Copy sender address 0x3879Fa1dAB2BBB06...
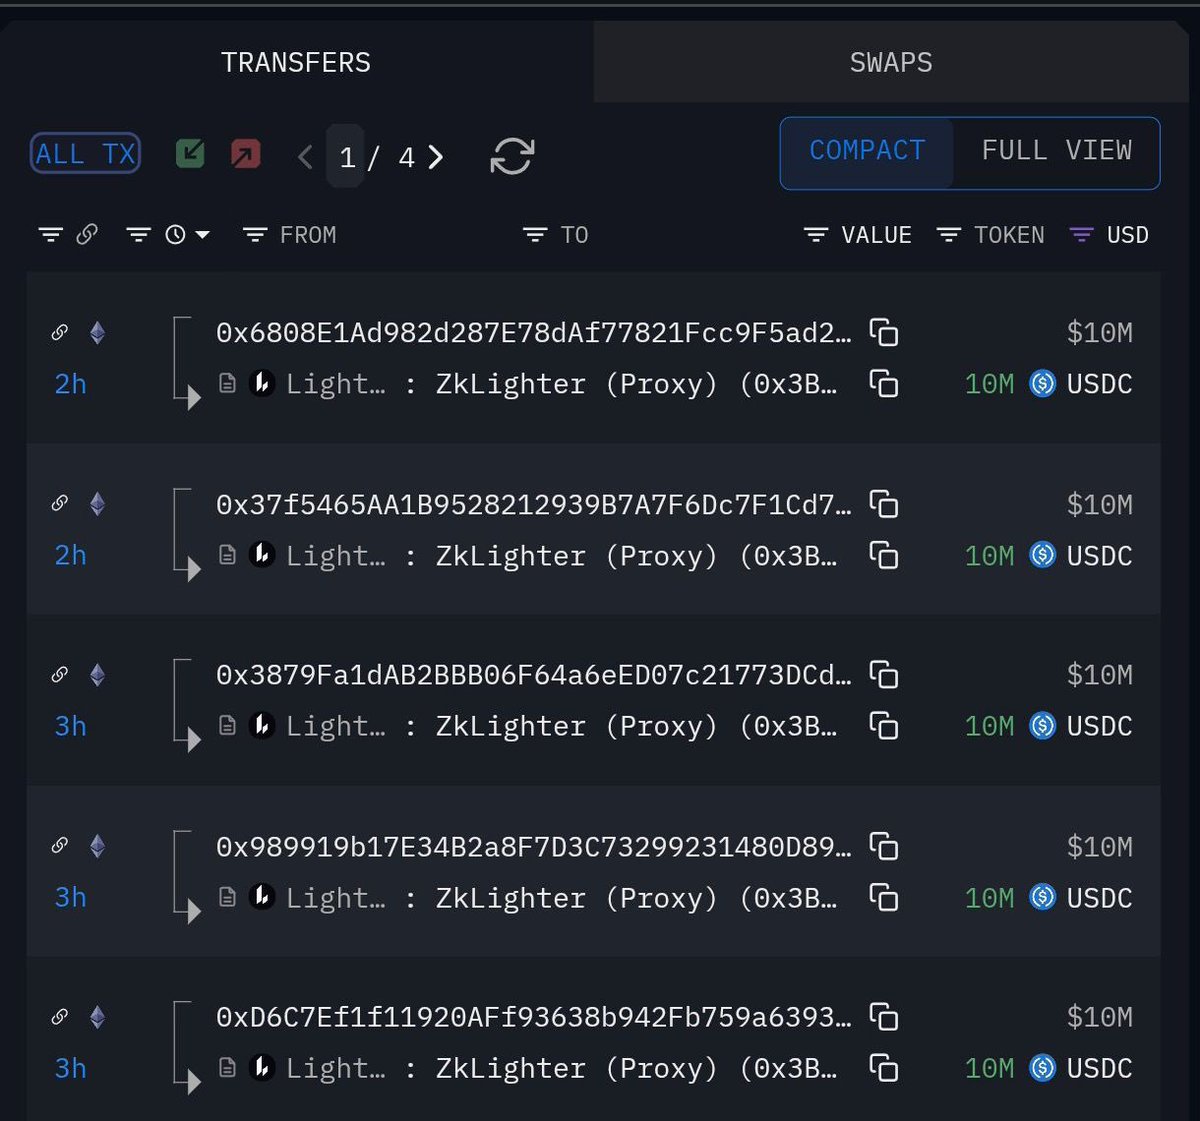The width and height of the screenshot is (1200, 1121). (x=884, y=675)
